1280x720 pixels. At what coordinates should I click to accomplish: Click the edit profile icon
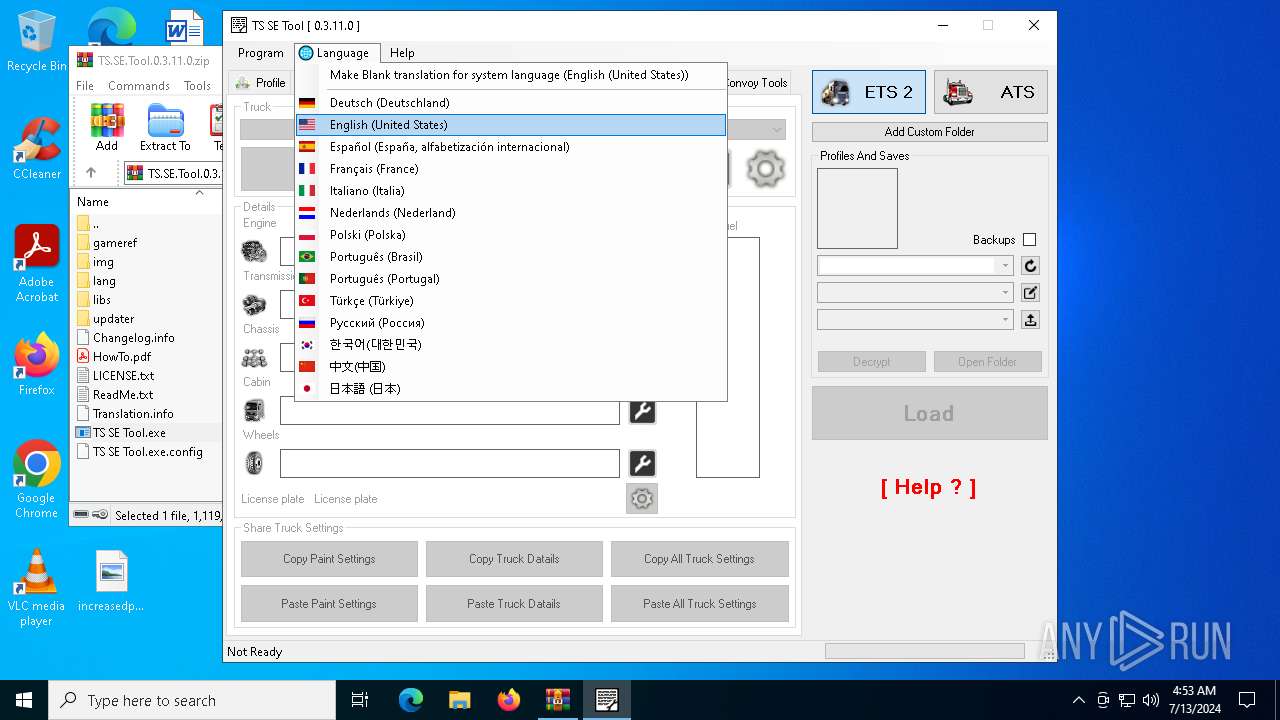click(1030, 293)
